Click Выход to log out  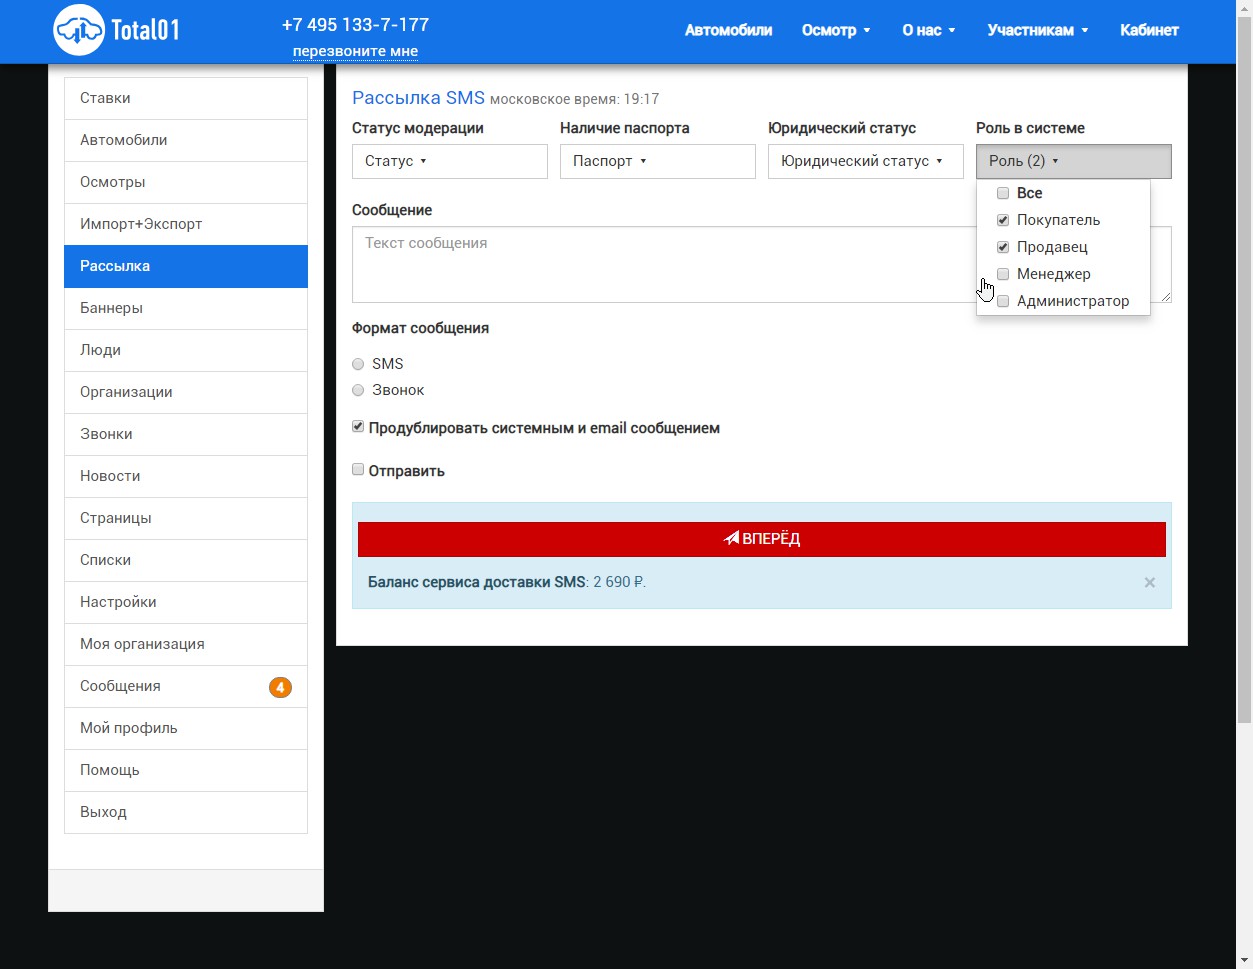[x=186, y=812]
